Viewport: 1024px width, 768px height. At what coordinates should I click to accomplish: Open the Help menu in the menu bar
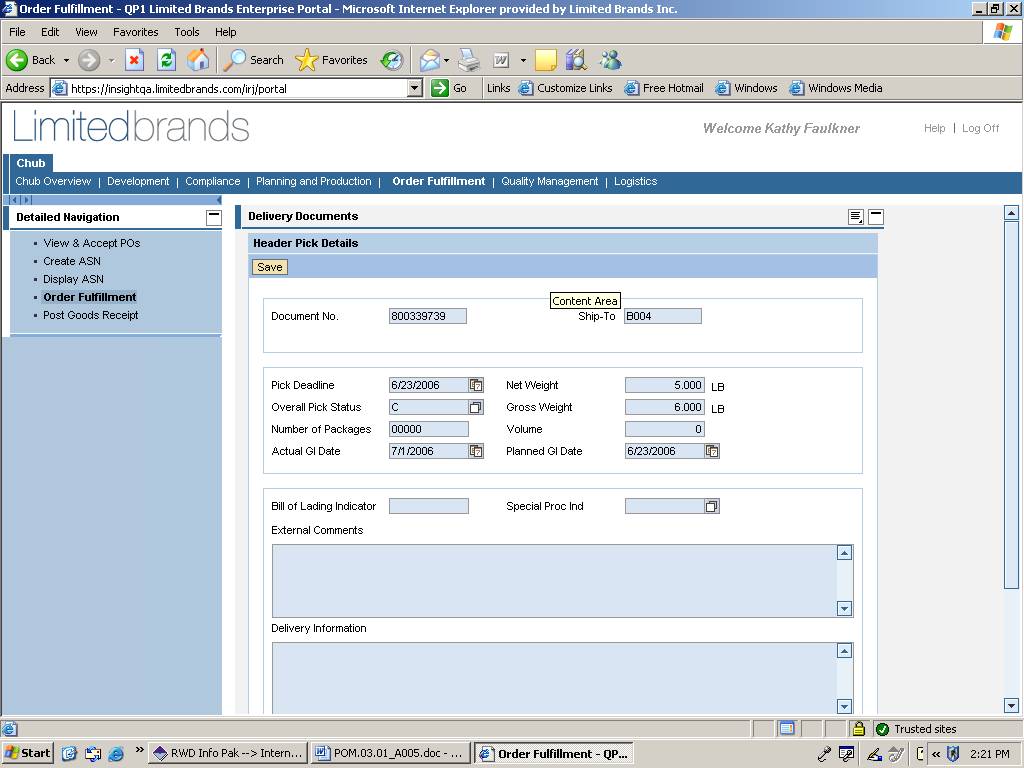click(x=225, y=32)
